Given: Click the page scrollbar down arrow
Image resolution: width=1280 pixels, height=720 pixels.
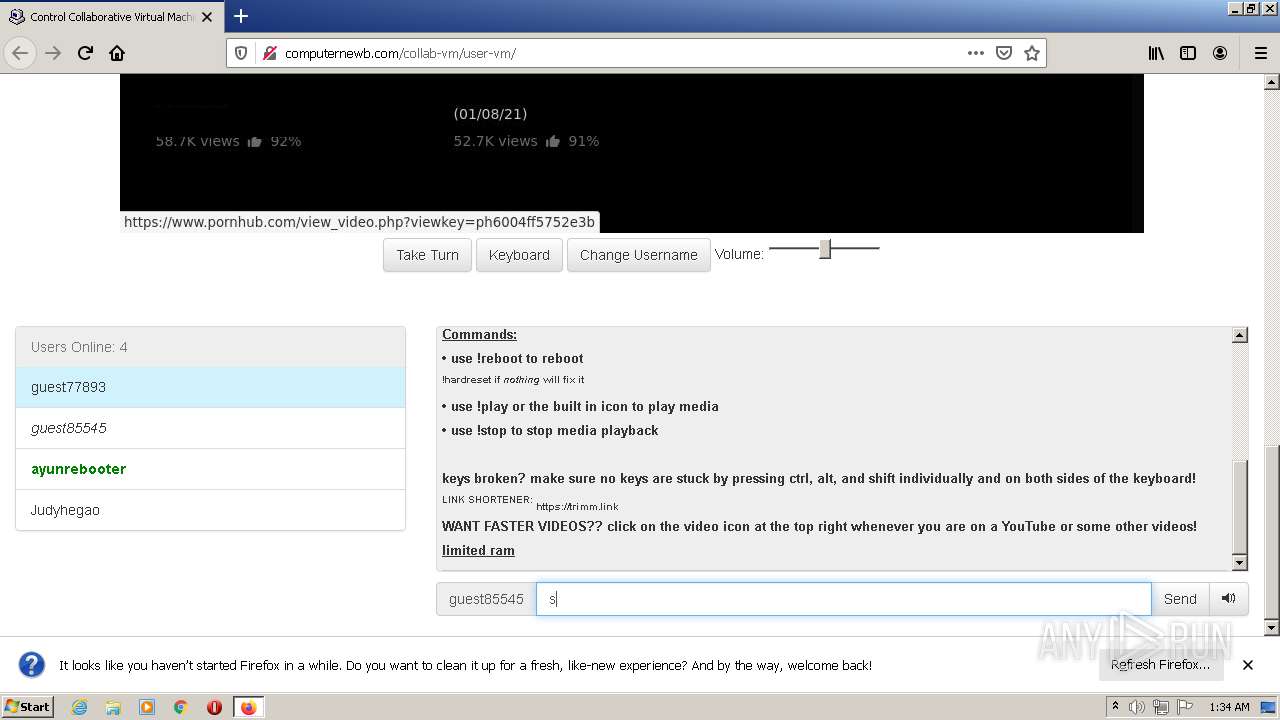Looking at the screenshot, I should point(1272,627).
